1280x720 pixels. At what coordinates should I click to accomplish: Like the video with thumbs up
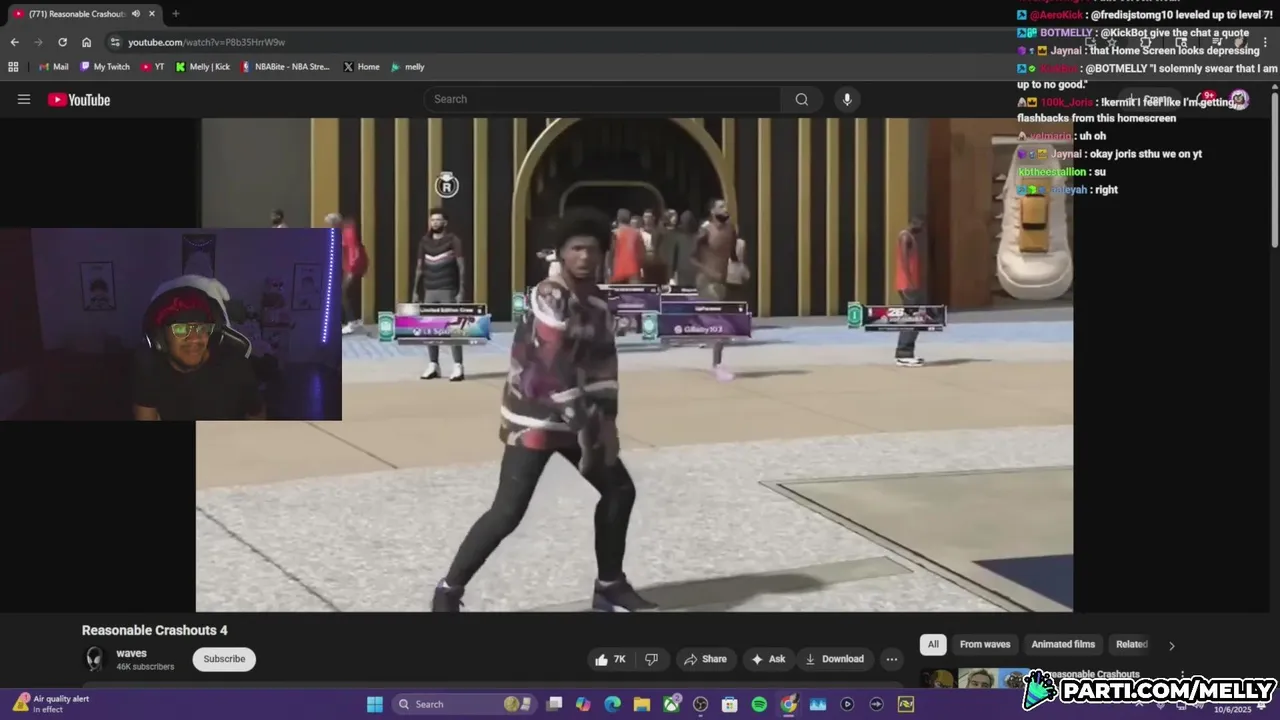(x=610, y=659)
